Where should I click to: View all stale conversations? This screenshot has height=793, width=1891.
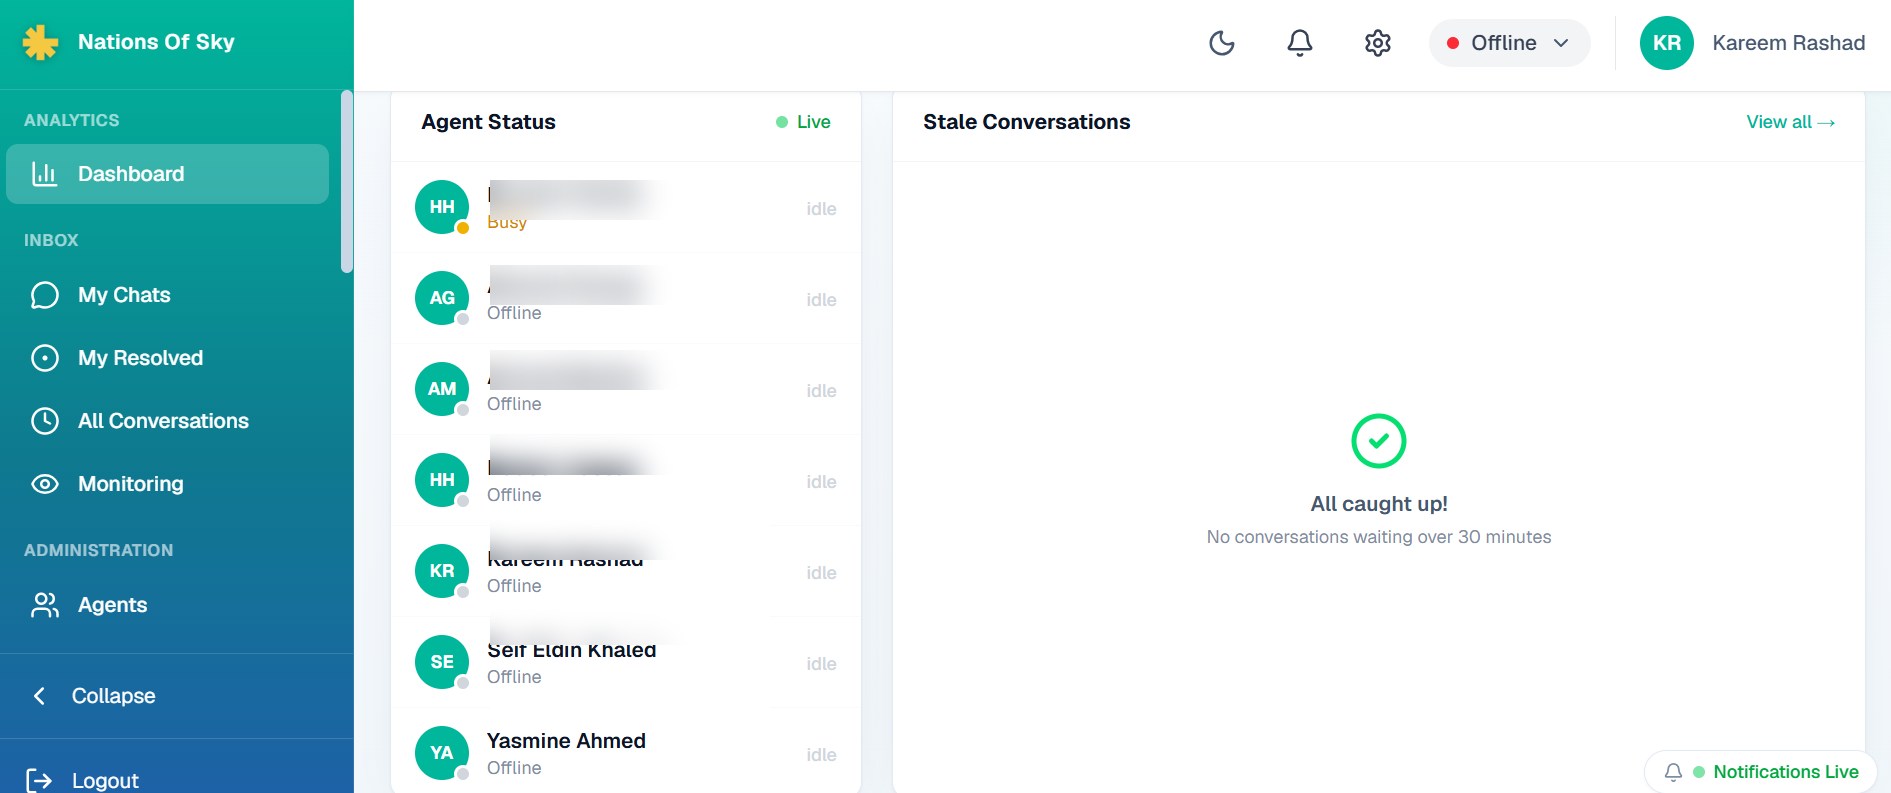click(1790, 122)
